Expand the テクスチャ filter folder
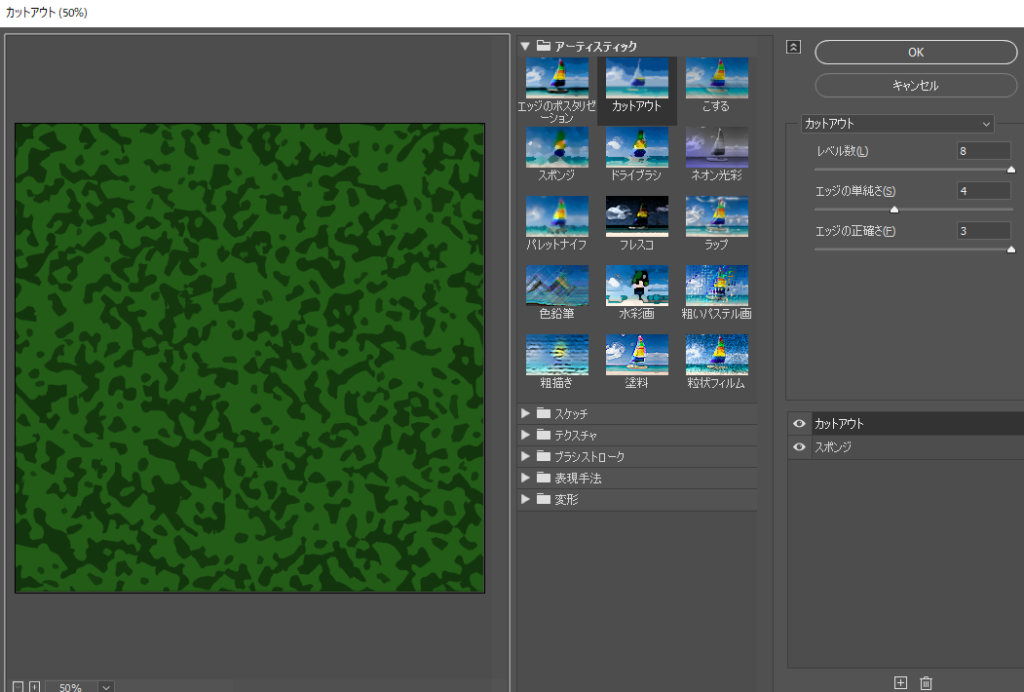The width and height of the screenshot is (1024, 692). point(525,435)
